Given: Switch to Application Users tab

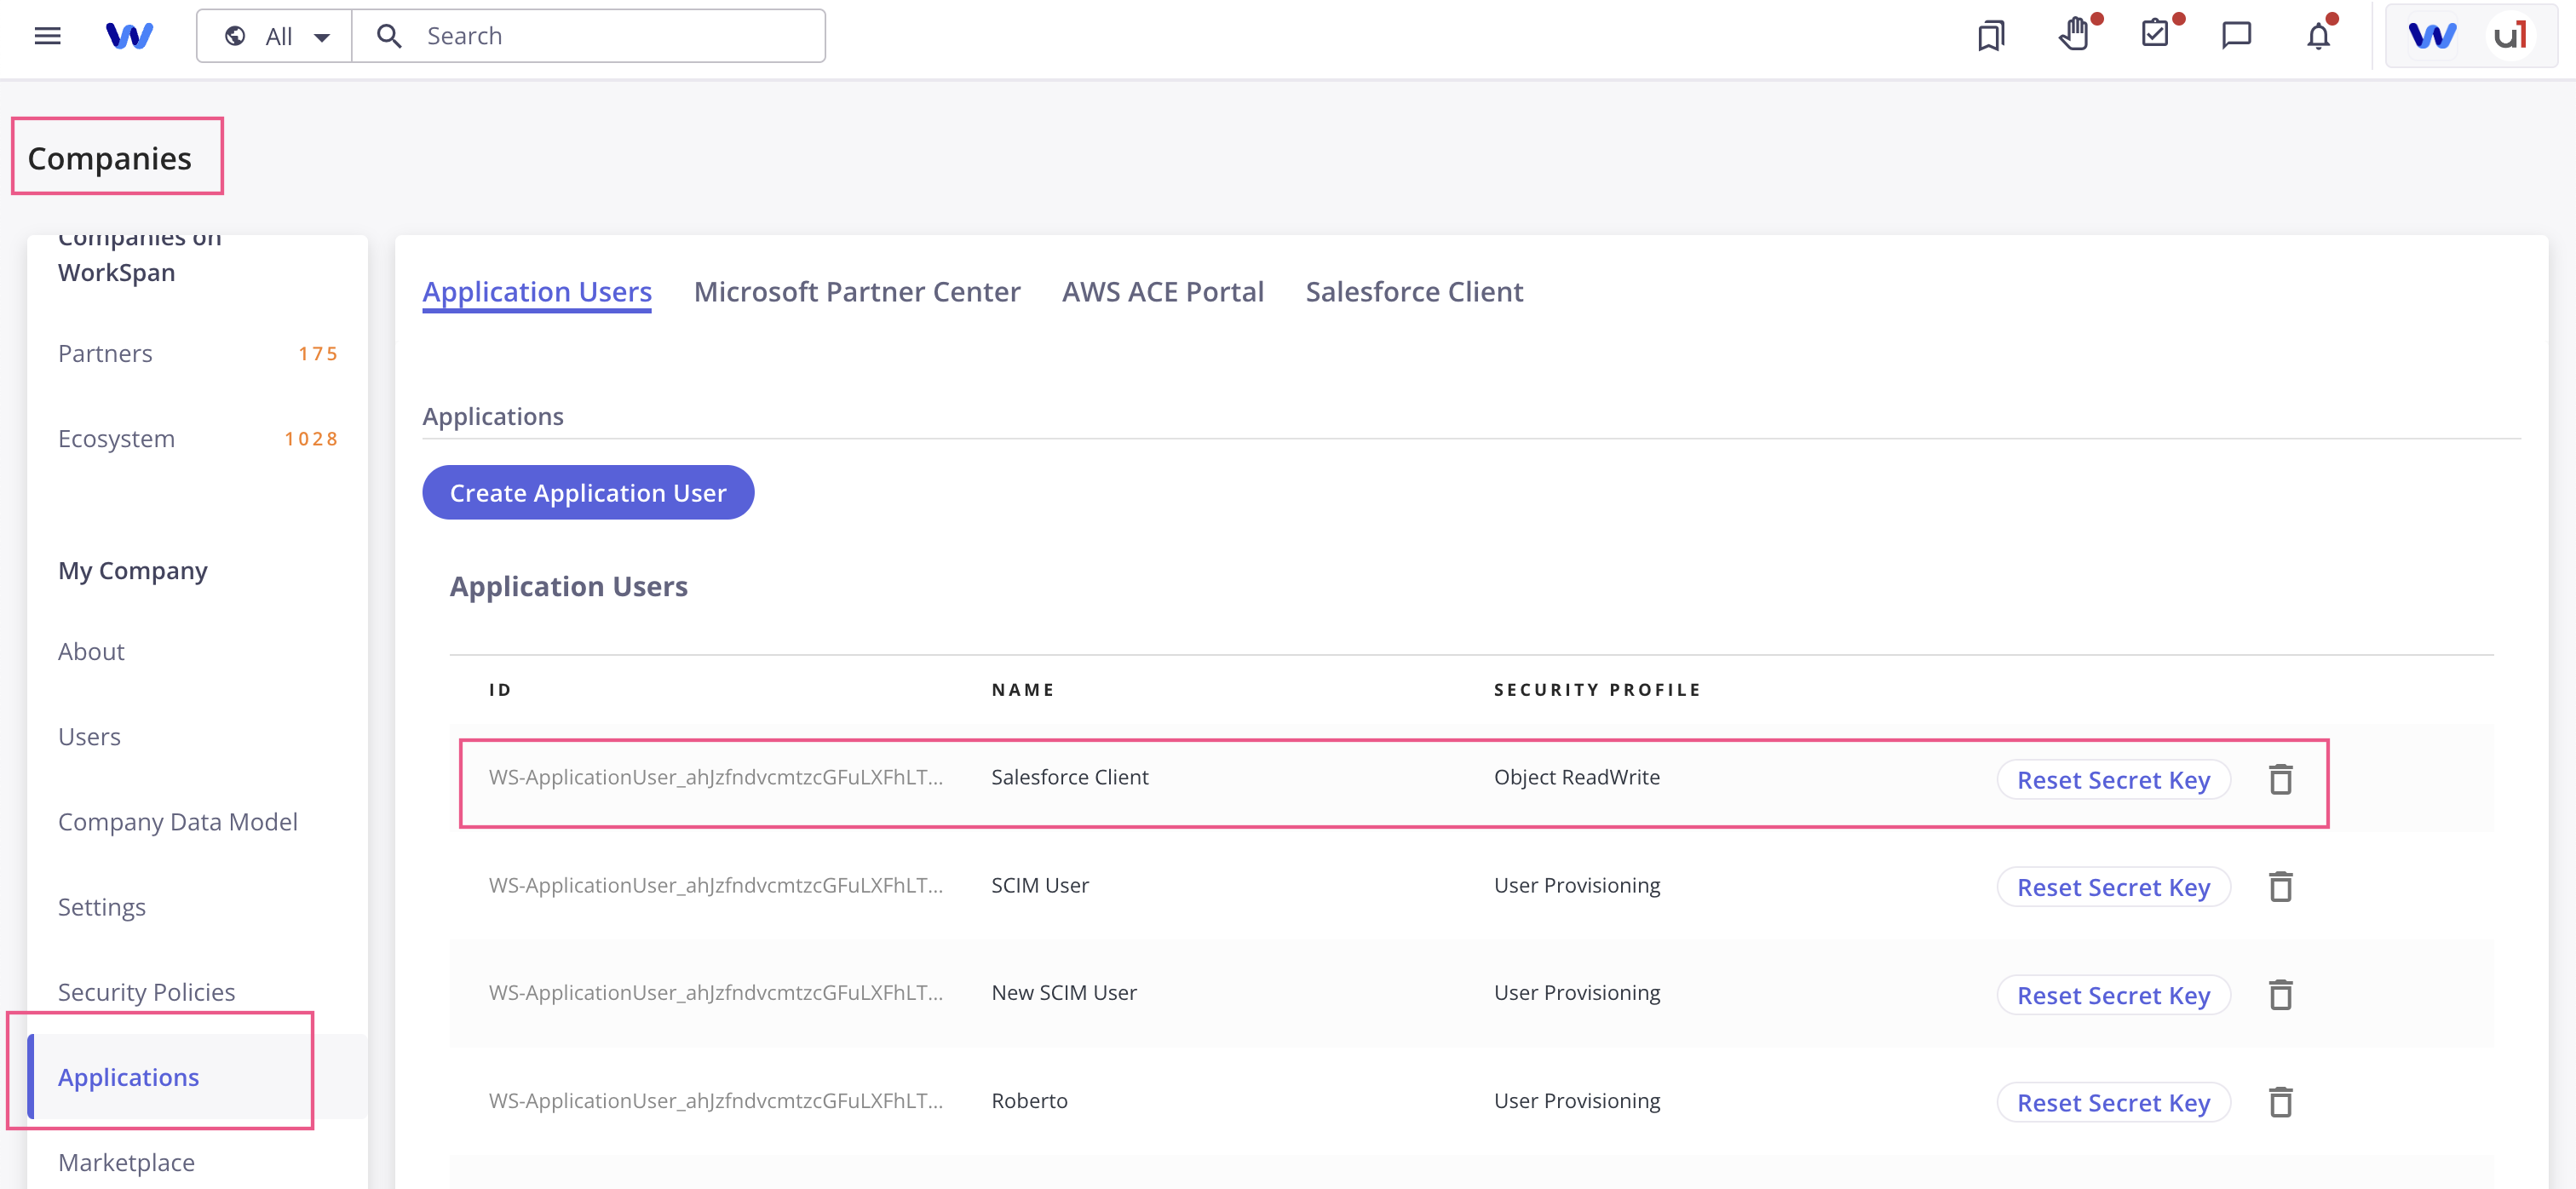Looking at the screenshot, I should click(x=537, y=292).
